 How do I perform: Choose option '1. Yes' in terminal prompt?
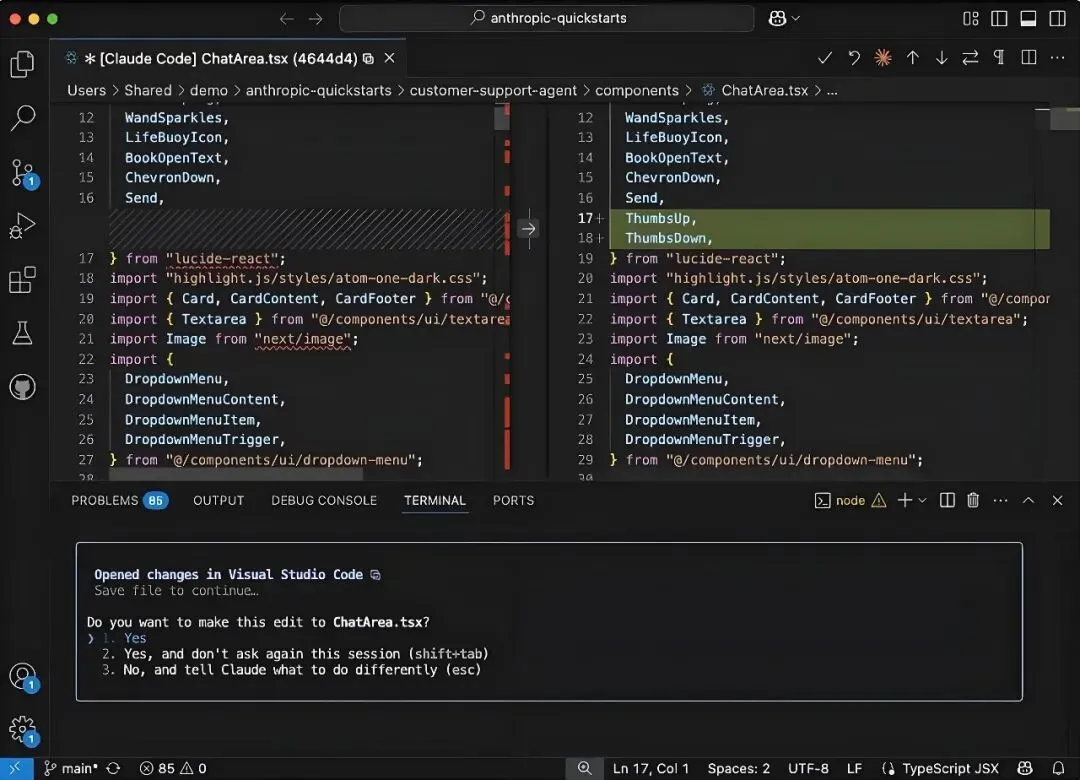(x=124, y=638)
